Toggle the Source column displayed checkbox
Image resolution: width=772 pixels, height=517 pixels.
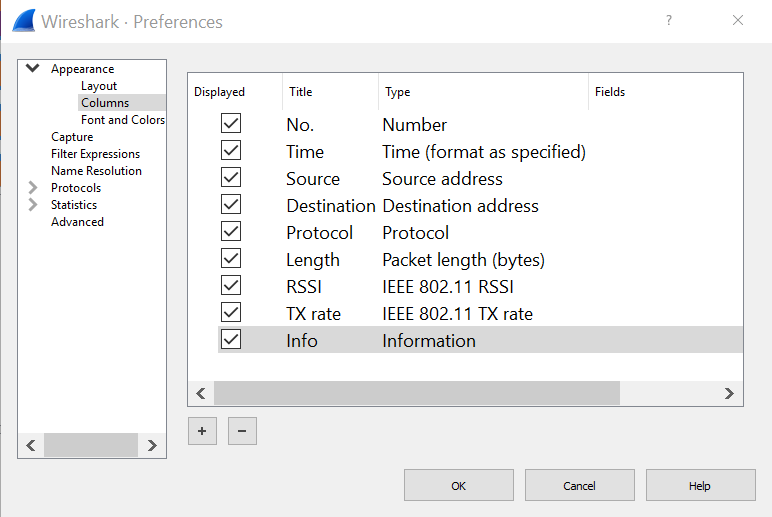click(230, 177)
